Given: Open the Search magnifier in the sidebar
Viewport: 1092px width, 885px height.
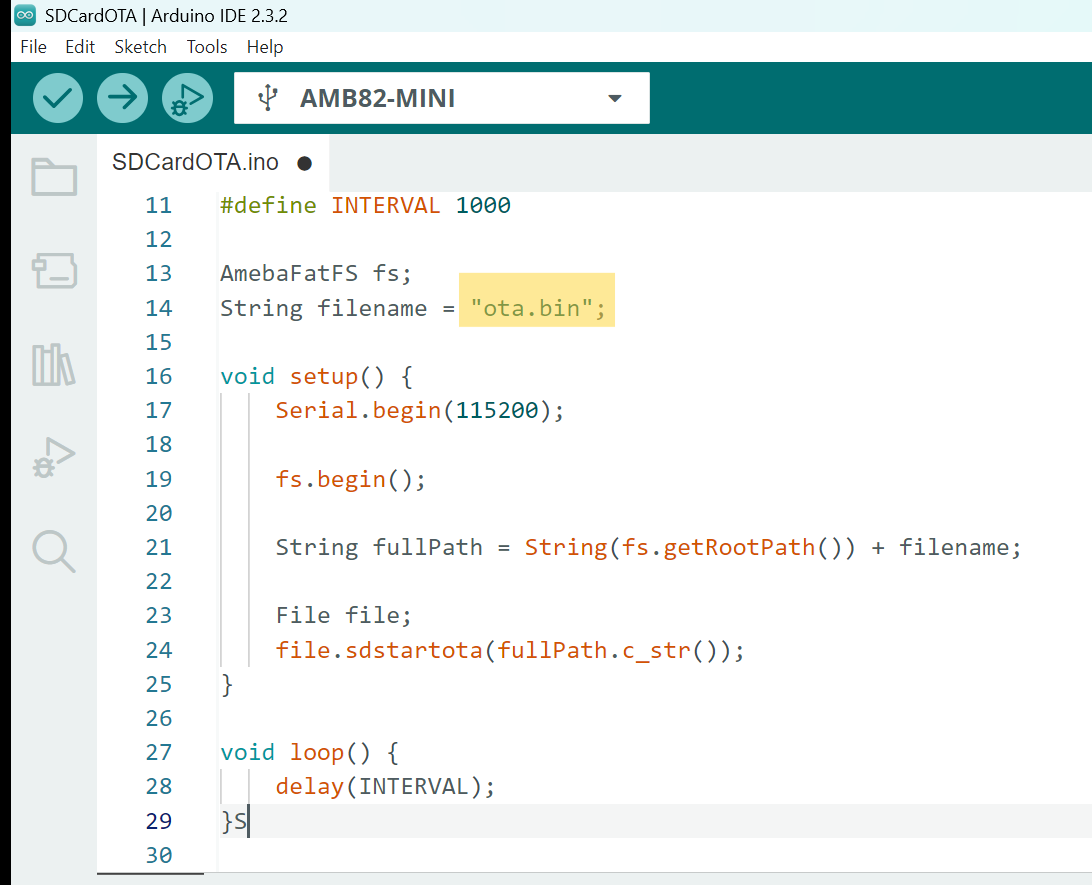Looking at the screenshot, I should 54,551.
